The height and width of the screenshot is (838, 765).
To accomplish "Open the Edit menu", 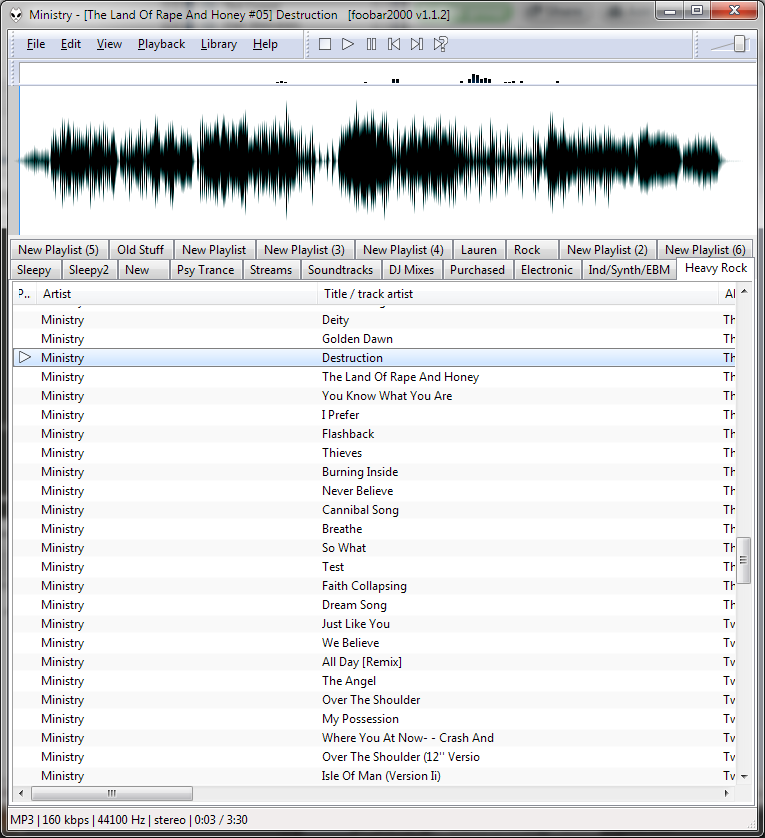I will 71,44.
